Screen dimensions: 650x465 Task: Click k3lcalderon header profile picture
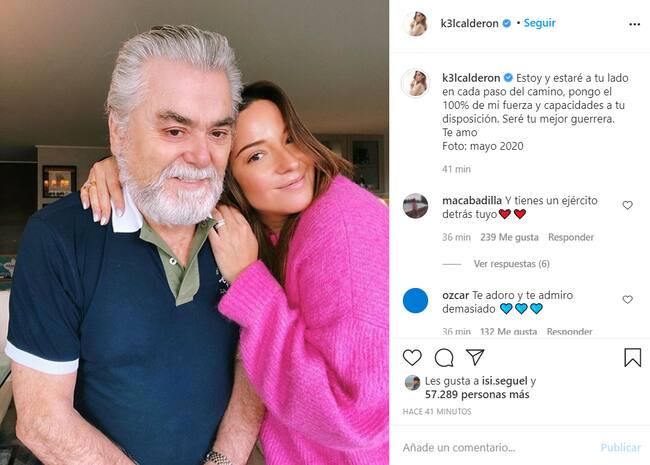(415, 24)
